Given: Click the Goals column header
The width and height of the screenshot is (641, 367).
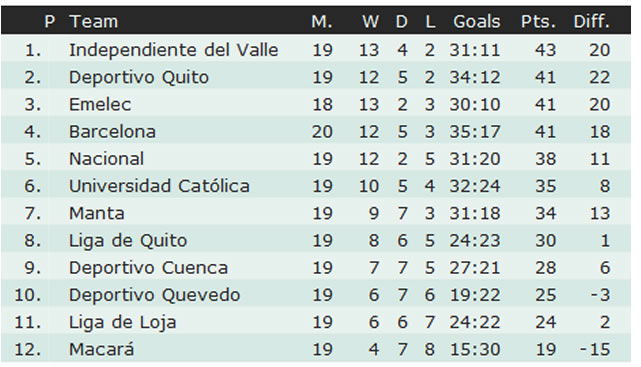Looking at the screenshot, I should (x=476, y=21).
